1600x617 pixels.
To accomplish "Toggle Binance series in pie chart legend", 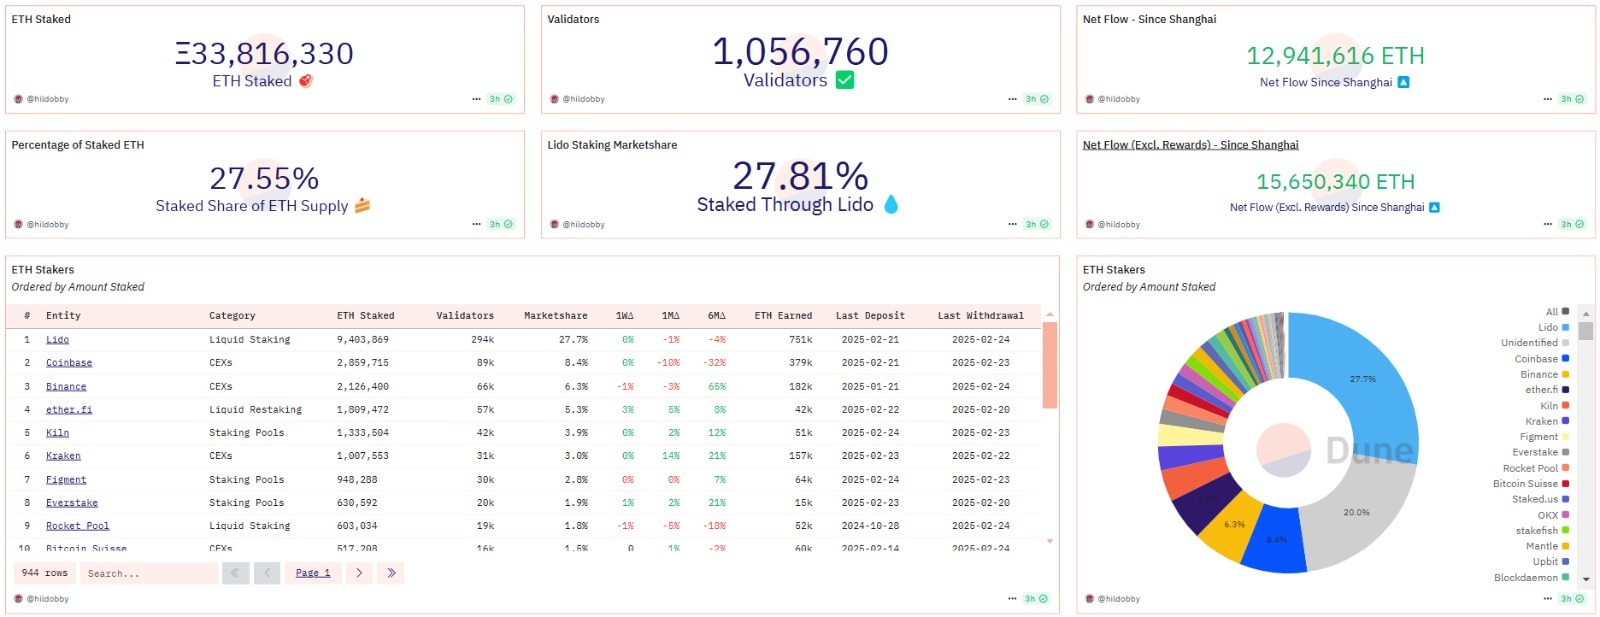I will [x=1544, y=374].
